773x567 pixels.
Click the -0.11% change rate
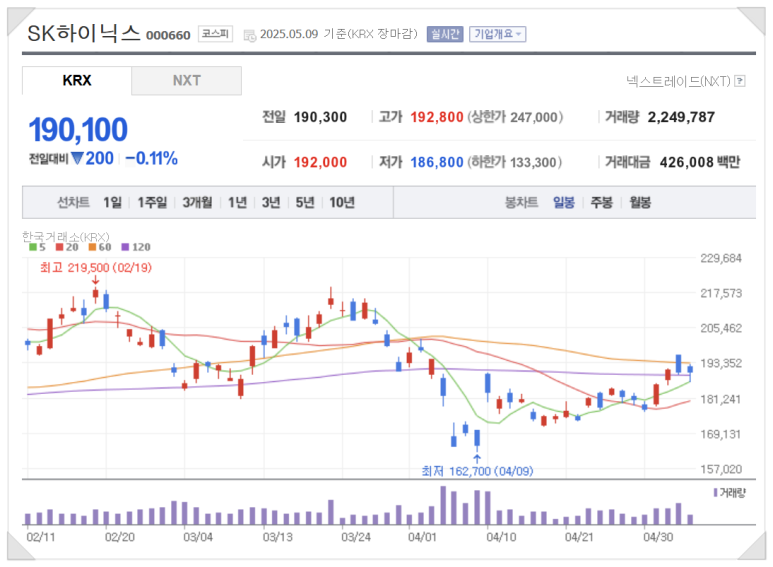(151, 158)
